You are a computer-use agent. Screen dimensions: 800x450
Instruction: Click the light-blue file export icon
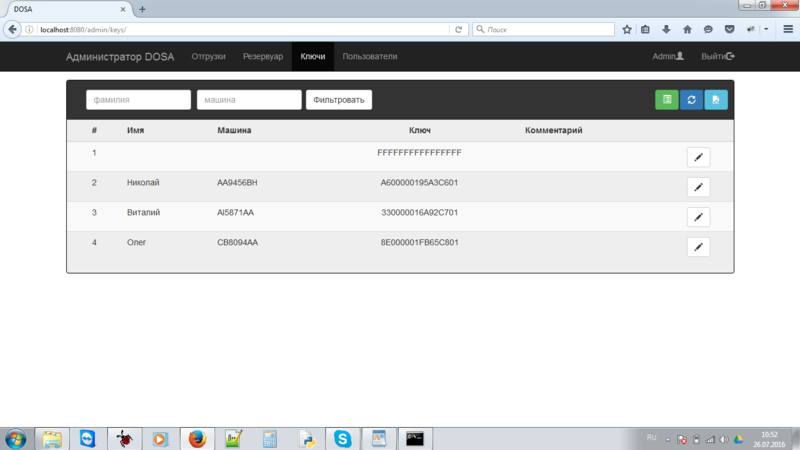(716, 100)
